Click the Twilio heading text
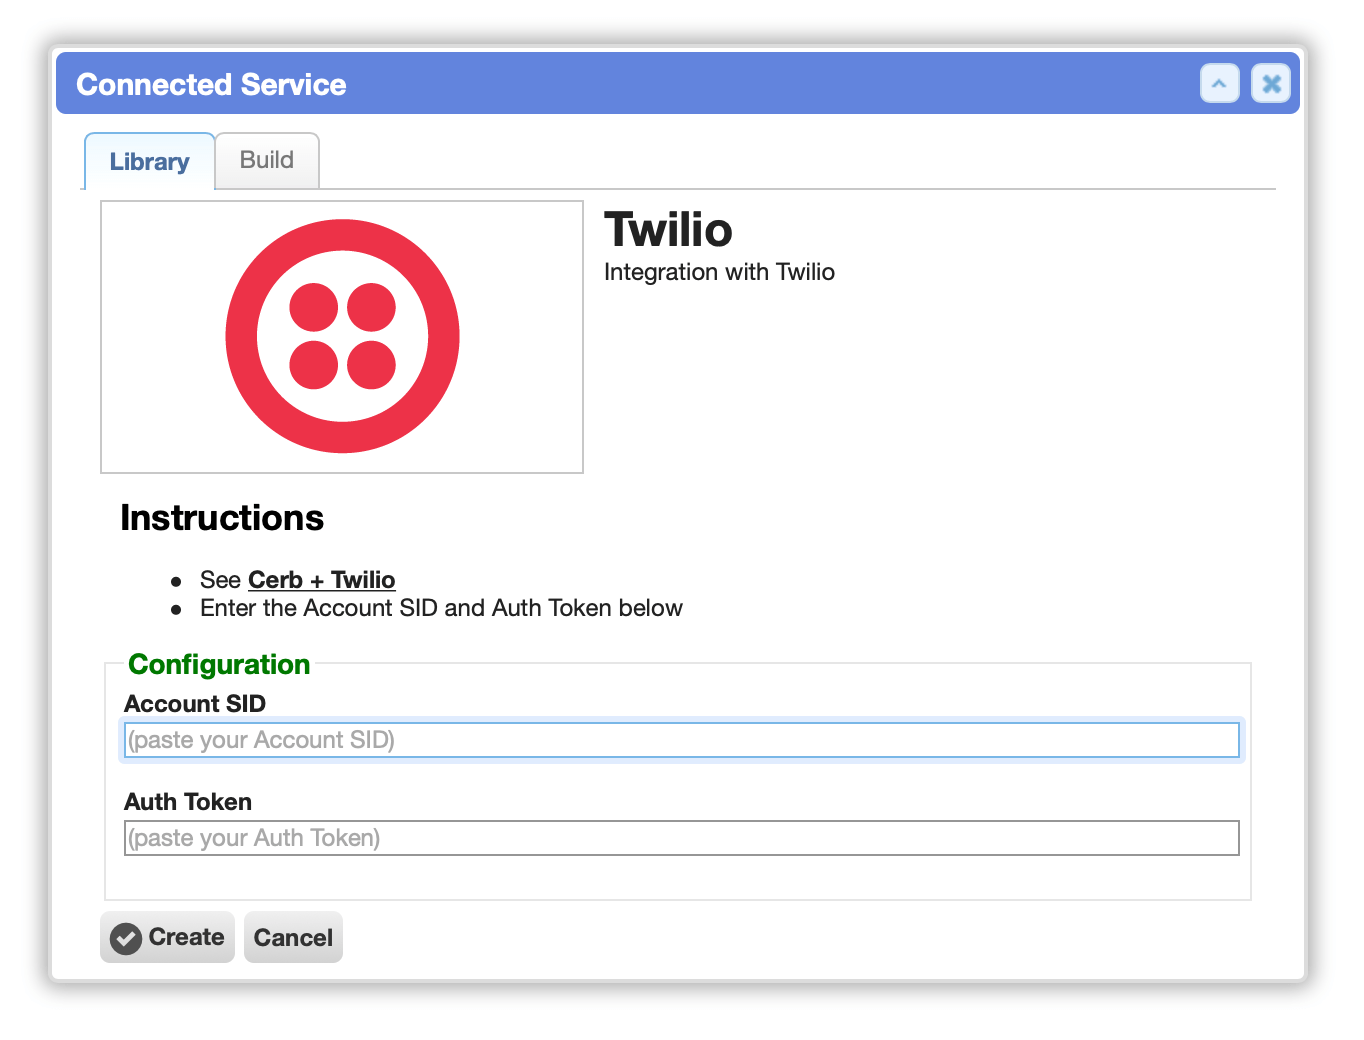Viewport: 1364px width, 1040px height. click(x=668, y=229)
